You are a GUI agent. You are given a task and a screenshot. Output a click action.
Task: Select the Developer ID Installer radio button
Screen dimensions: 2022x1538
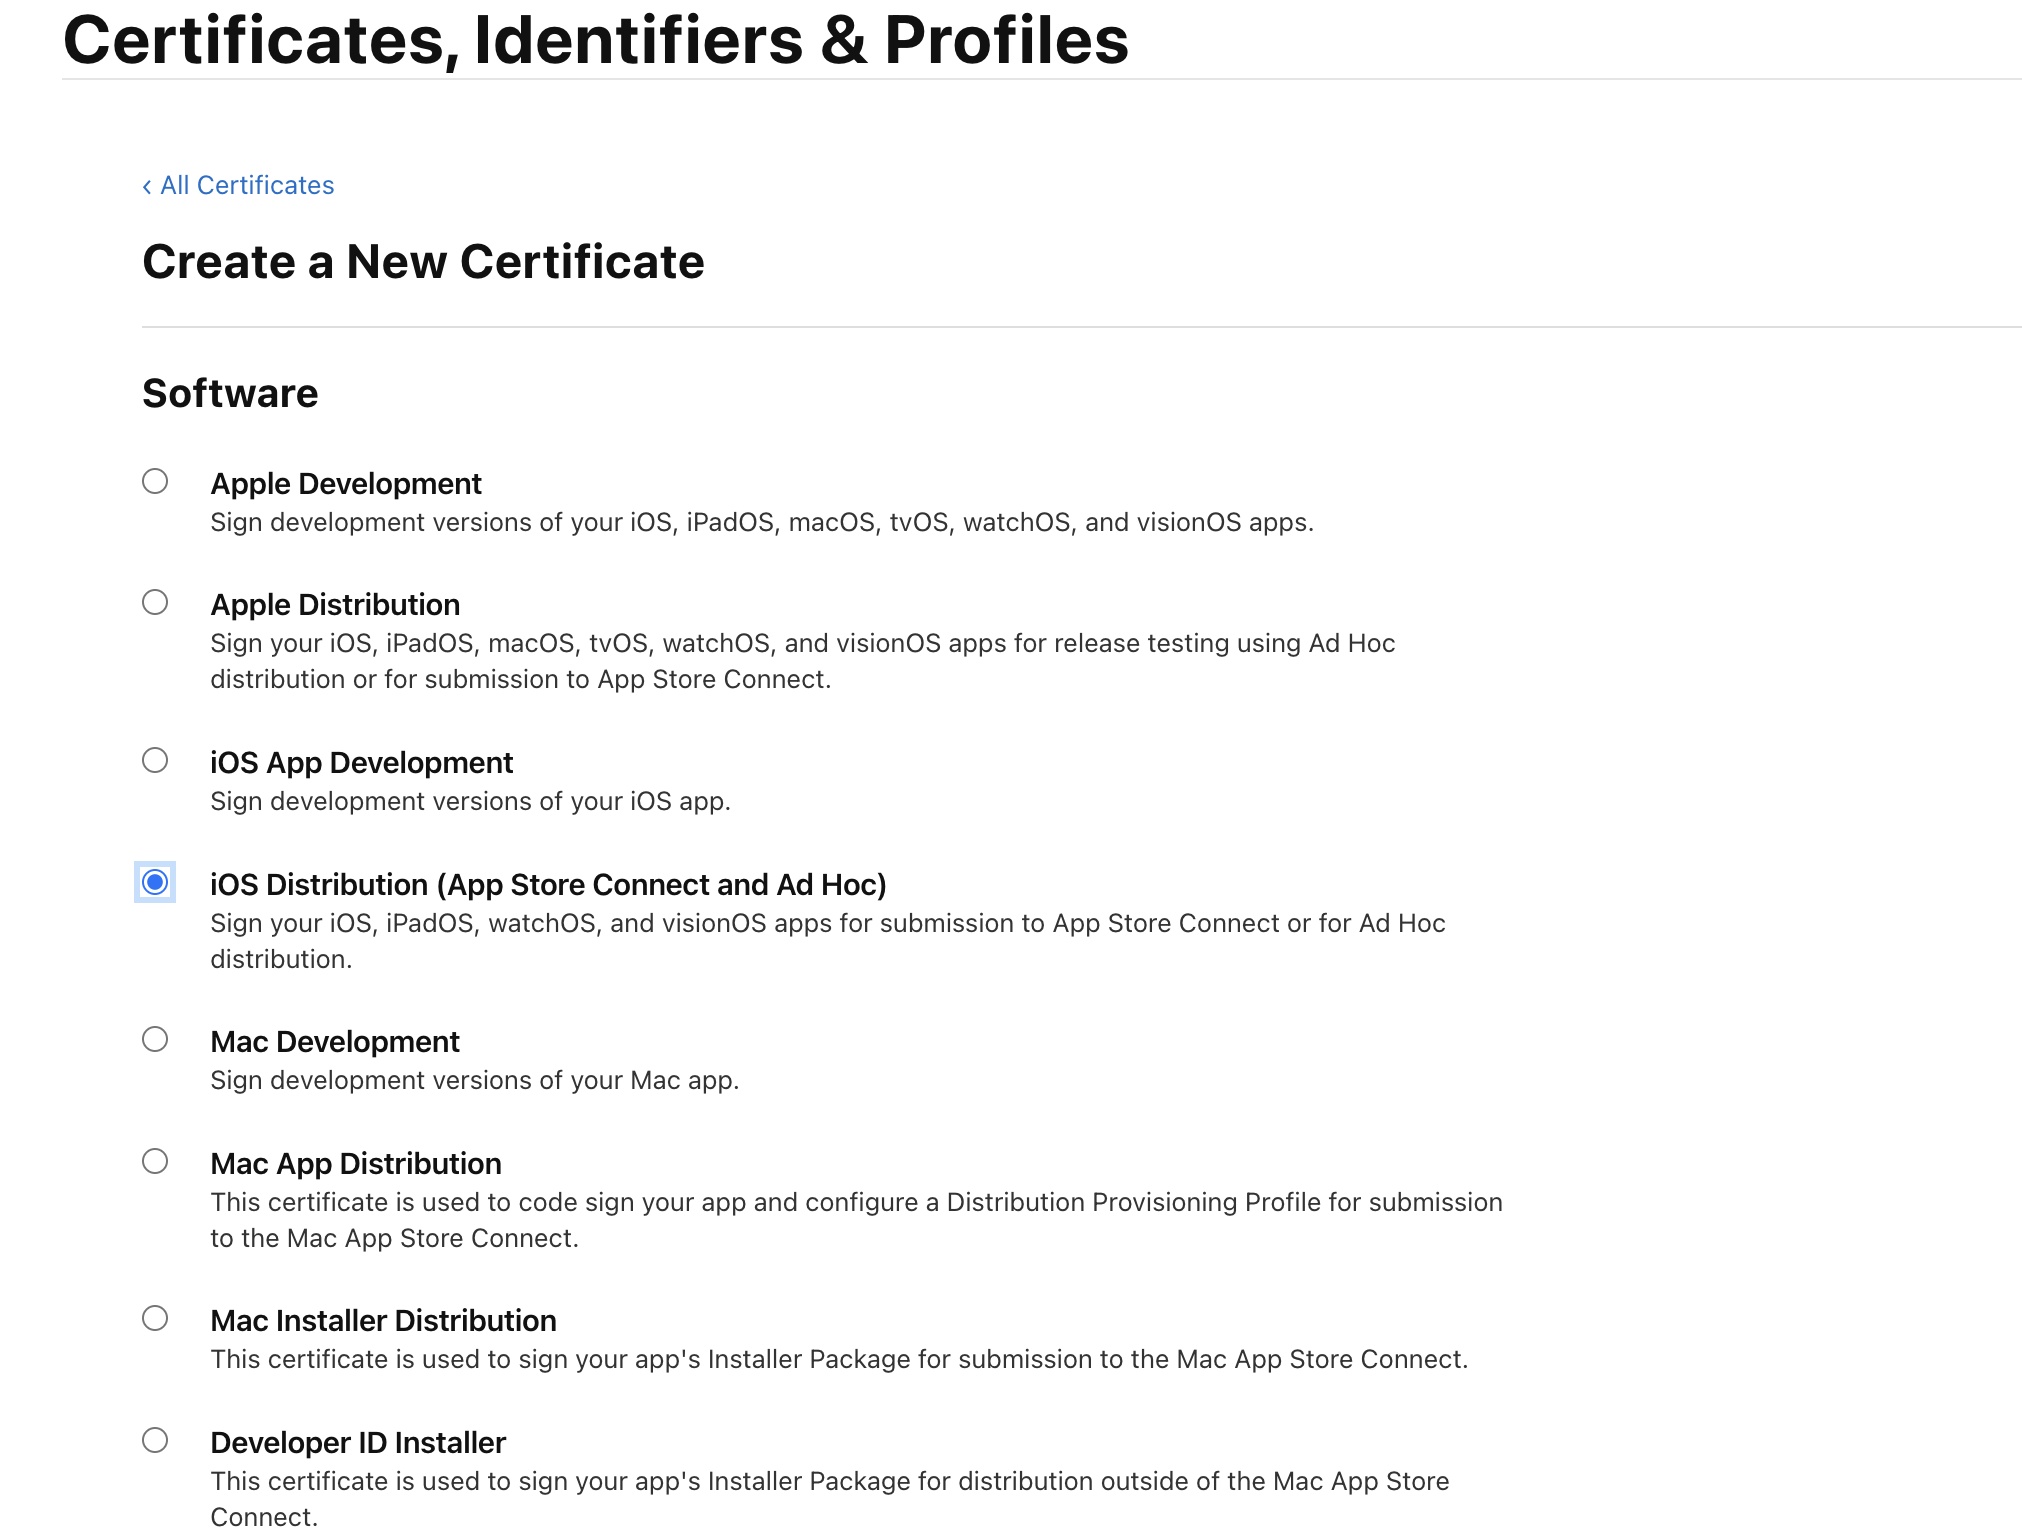pyautogui.click(x=155, y=1440)
